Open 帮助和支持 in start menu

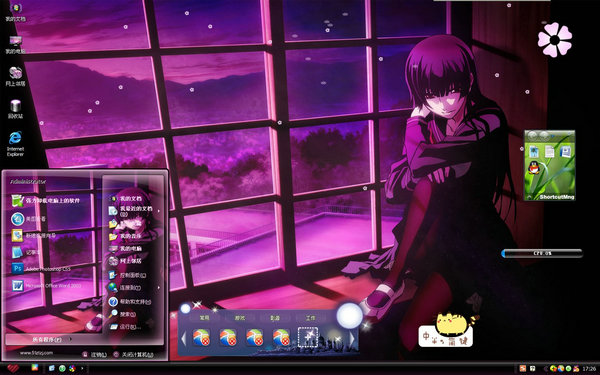pos(130,302)
